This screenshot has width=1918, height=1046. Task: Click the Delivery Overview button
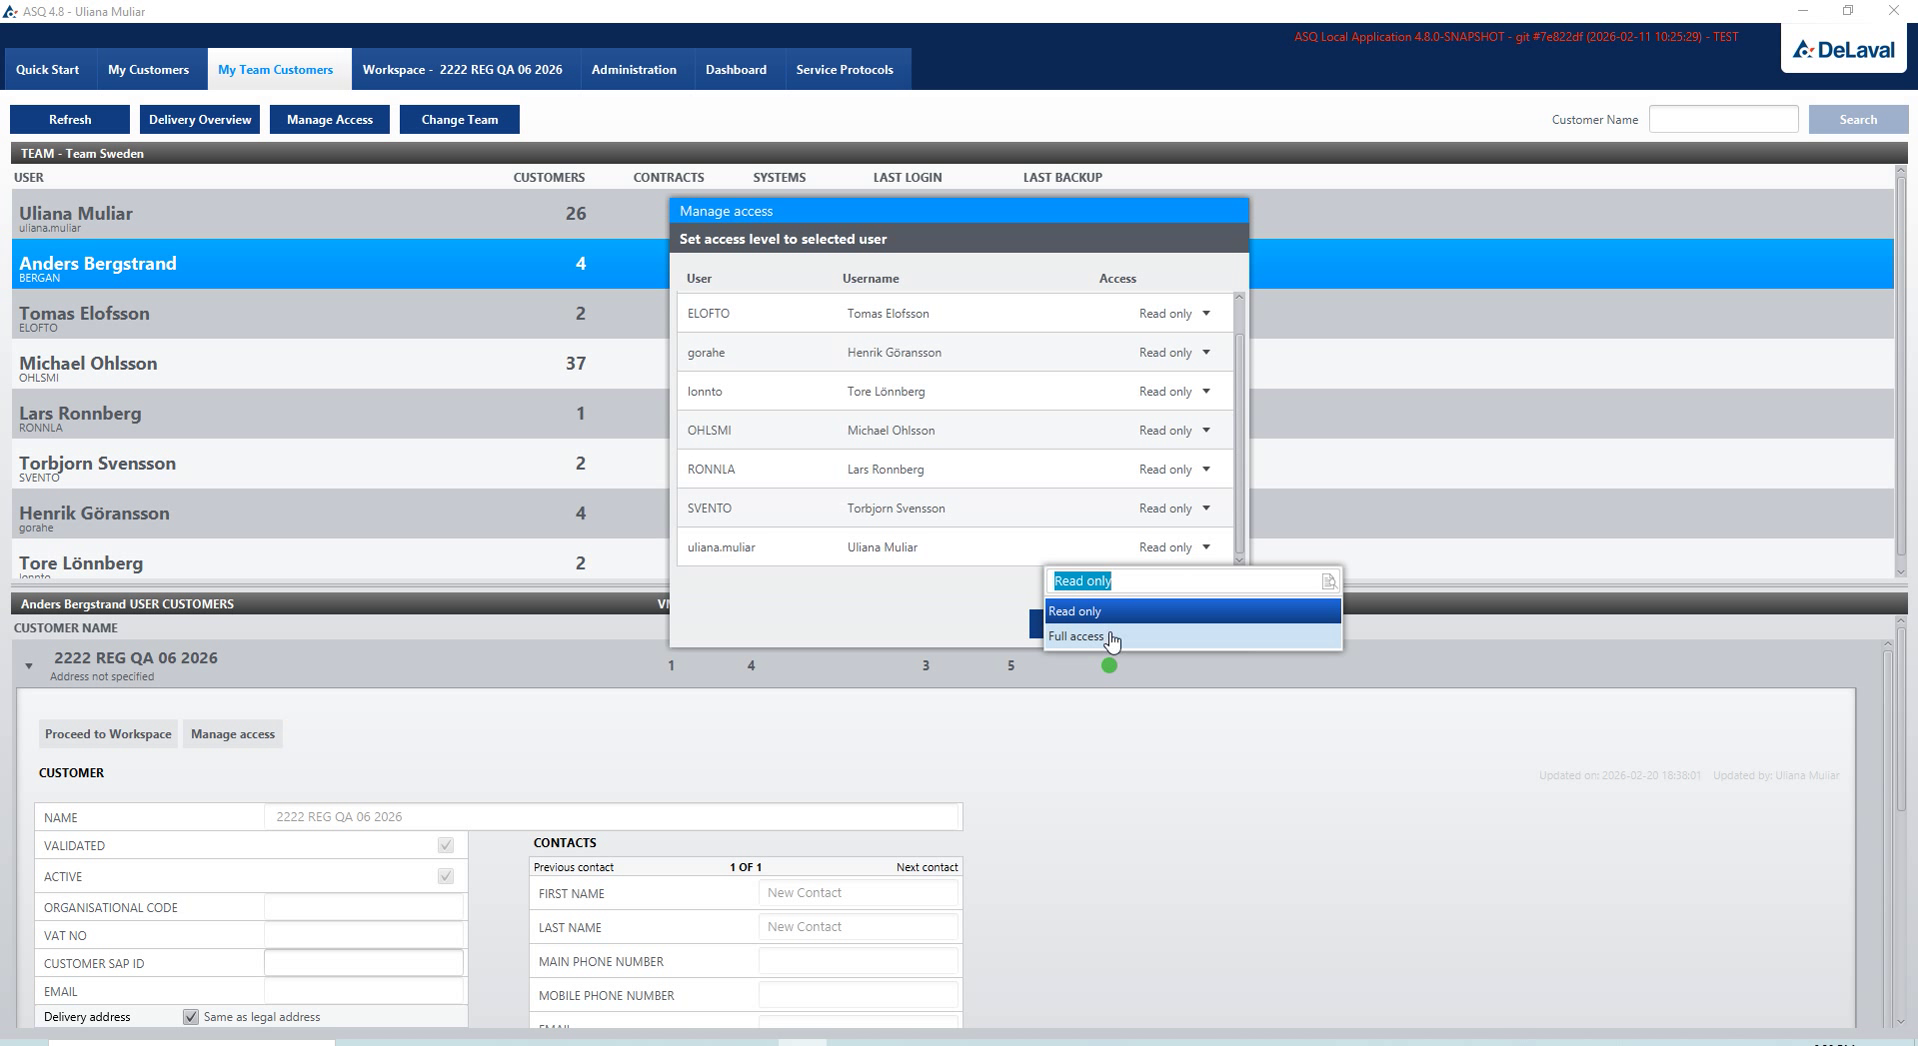click(200, 119)
